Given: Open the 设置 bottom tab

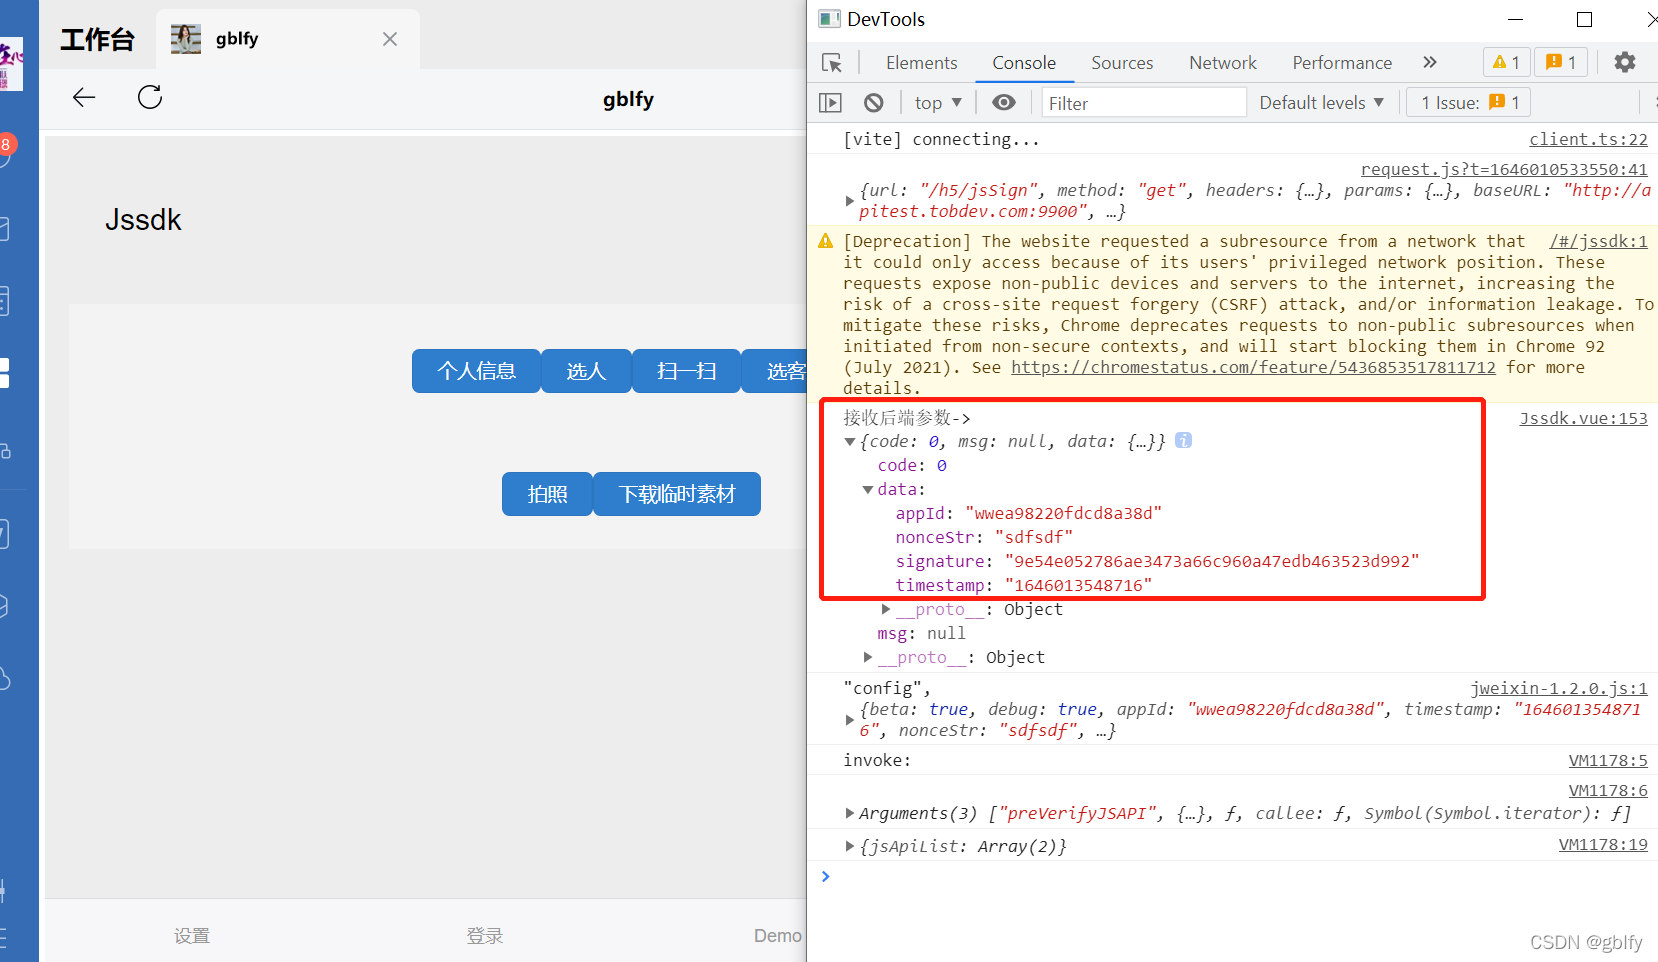Looking at the screenshot, I should 192,936.
